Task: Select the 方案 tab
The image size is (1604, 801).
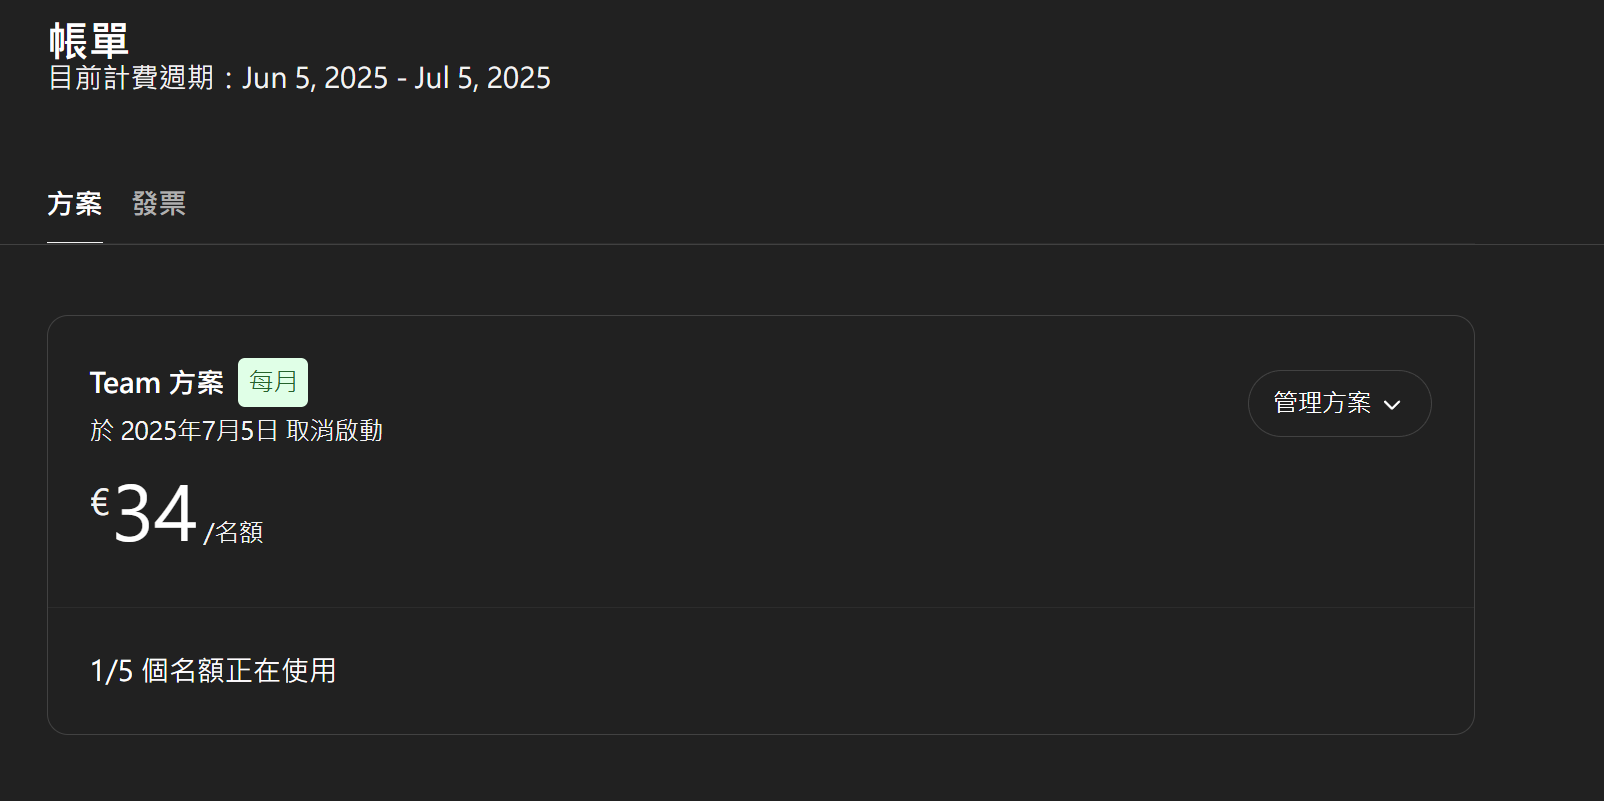Action: pos(75,204)
